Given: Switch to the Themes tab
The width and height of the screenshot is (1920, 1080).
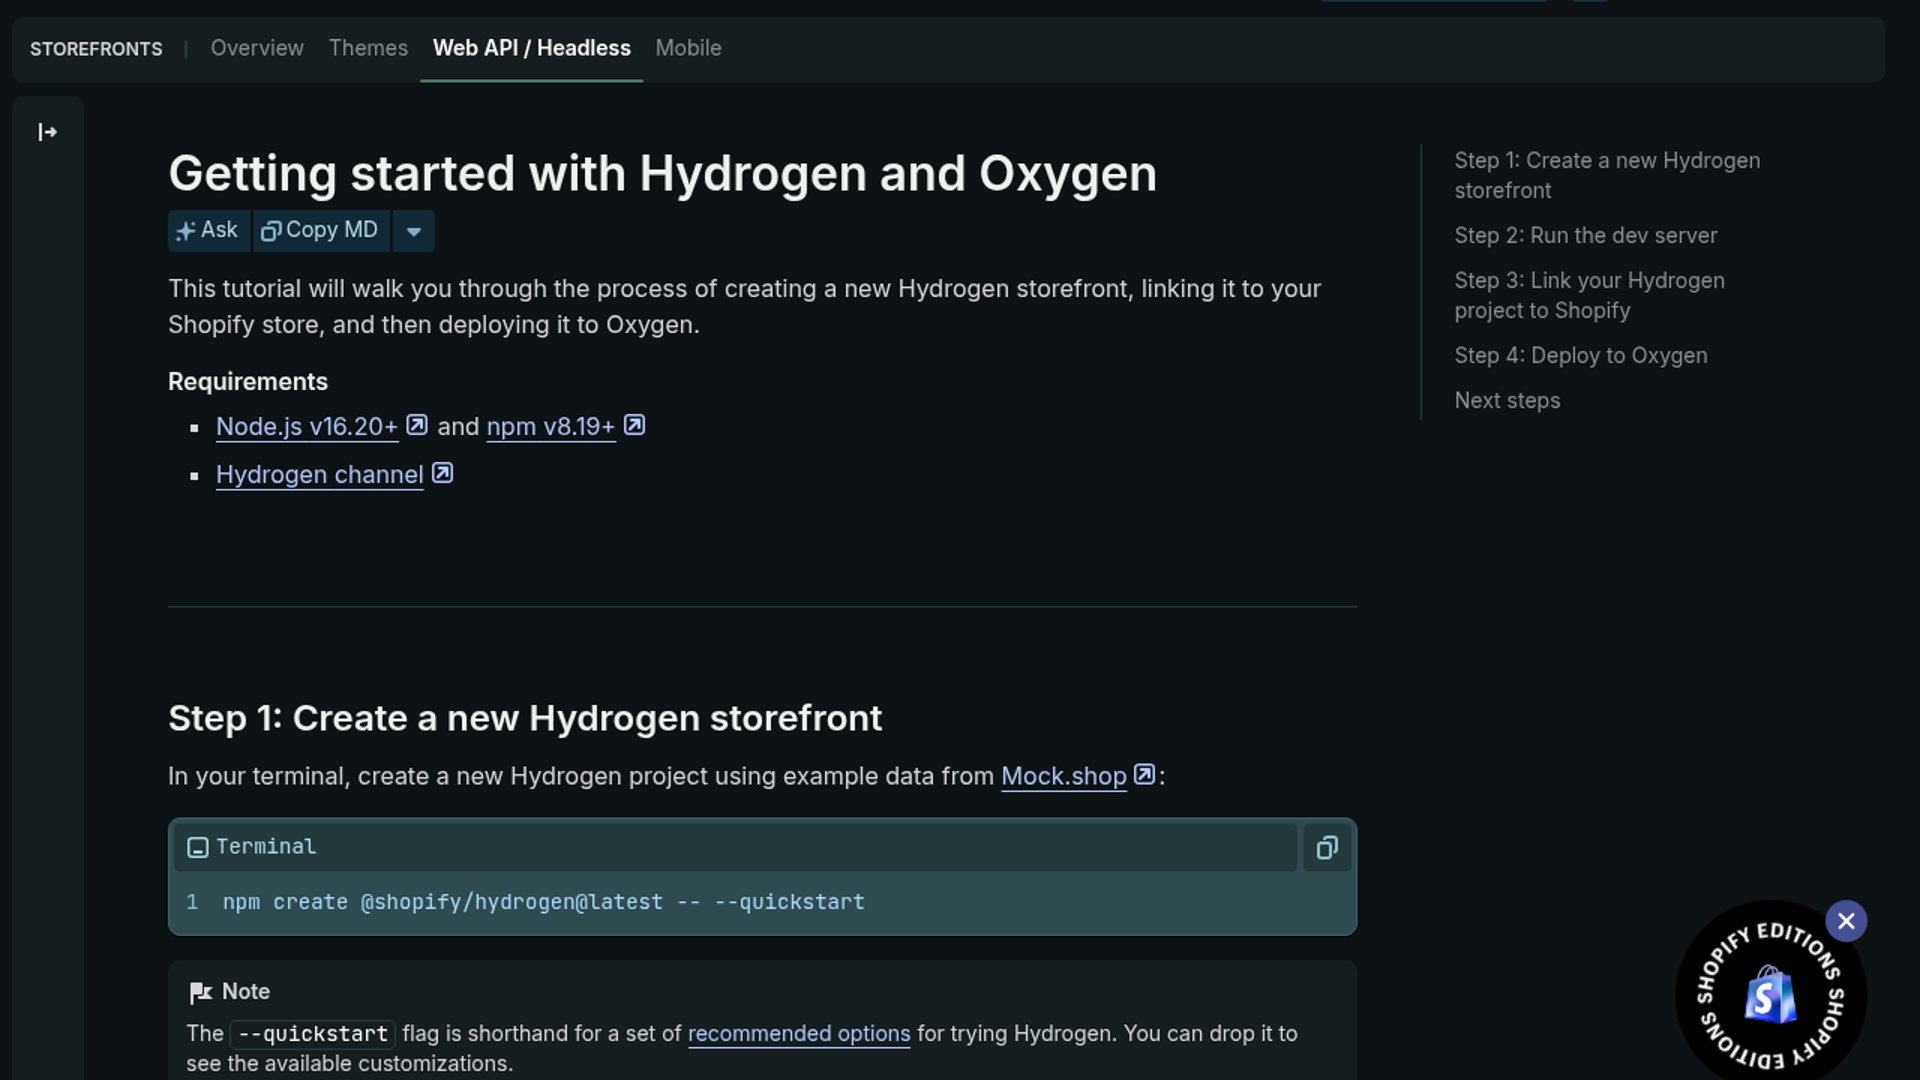Looking at the screenshot, I should click(368, 48).
